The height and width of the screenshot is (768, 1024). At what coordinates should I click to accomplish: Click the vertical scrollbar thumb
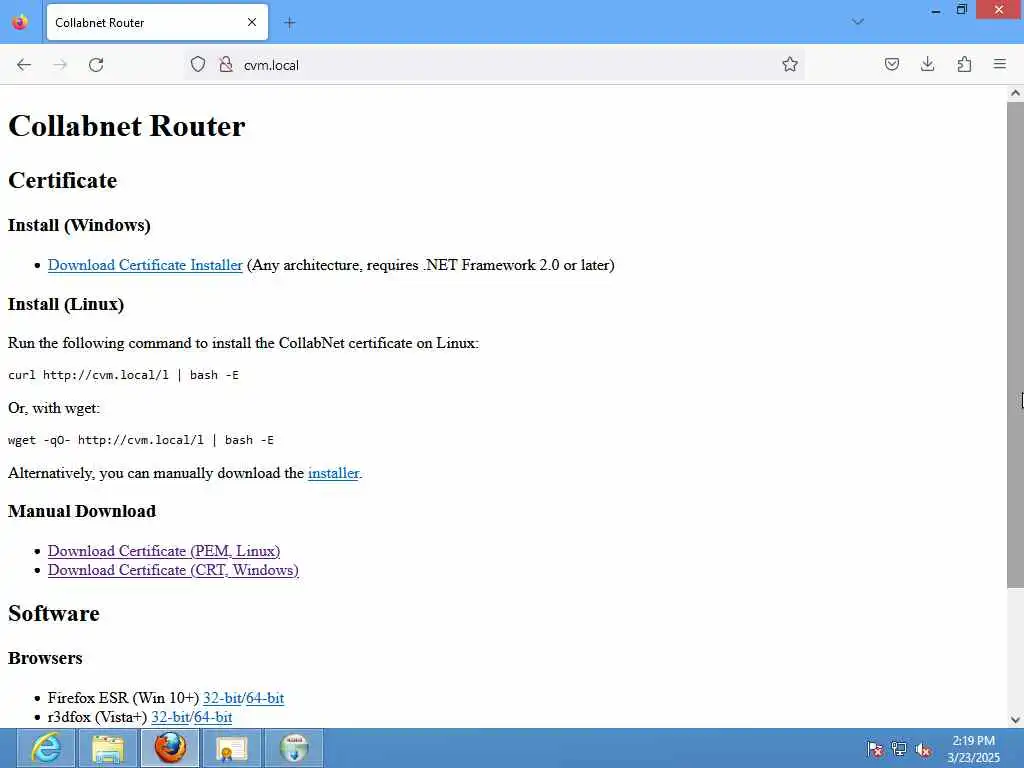pyautogui.click(x=1015, y=344)
